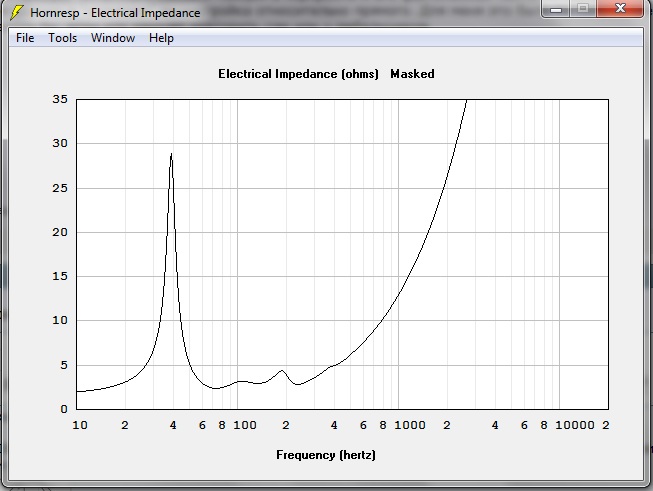Click the 'Frequency (hertz)' axis label
The image size is (653, 491).
click(x=326, y=455)
